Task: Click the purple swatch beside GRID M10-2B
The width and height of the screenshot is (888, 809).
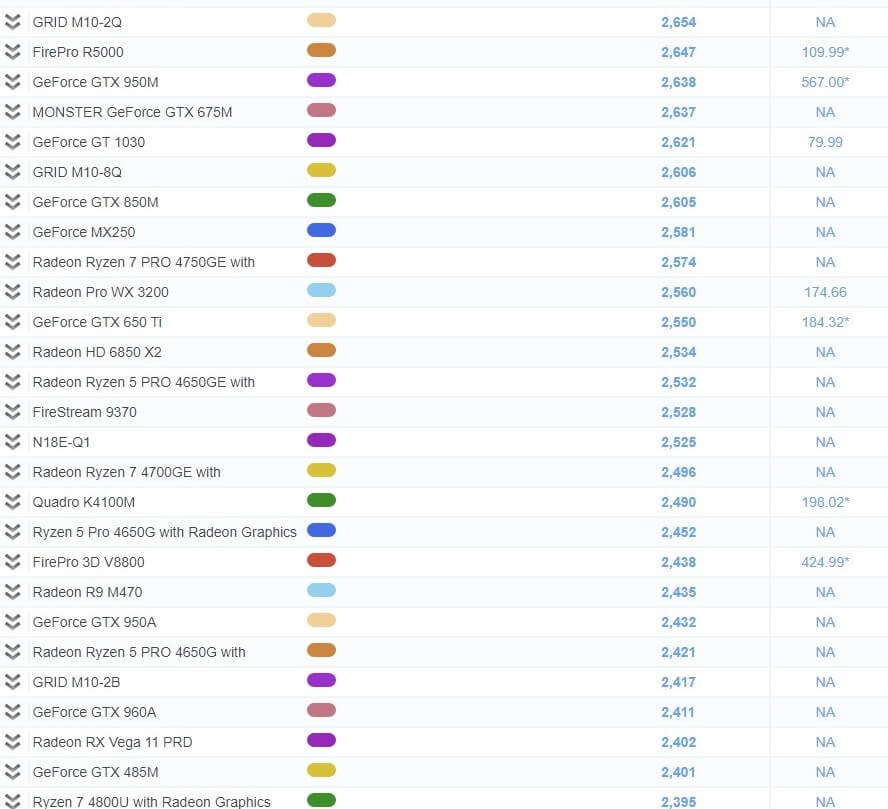Action: (x=321, y=680)
